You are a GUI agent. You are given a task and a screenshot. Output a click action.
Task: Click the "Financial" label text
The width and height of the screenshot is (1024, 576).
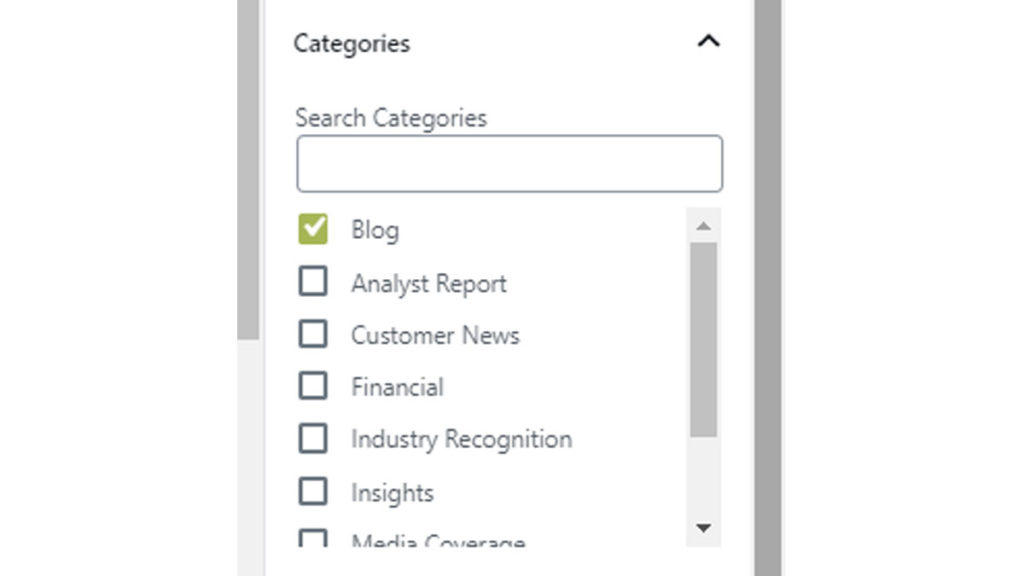(397, 388)
